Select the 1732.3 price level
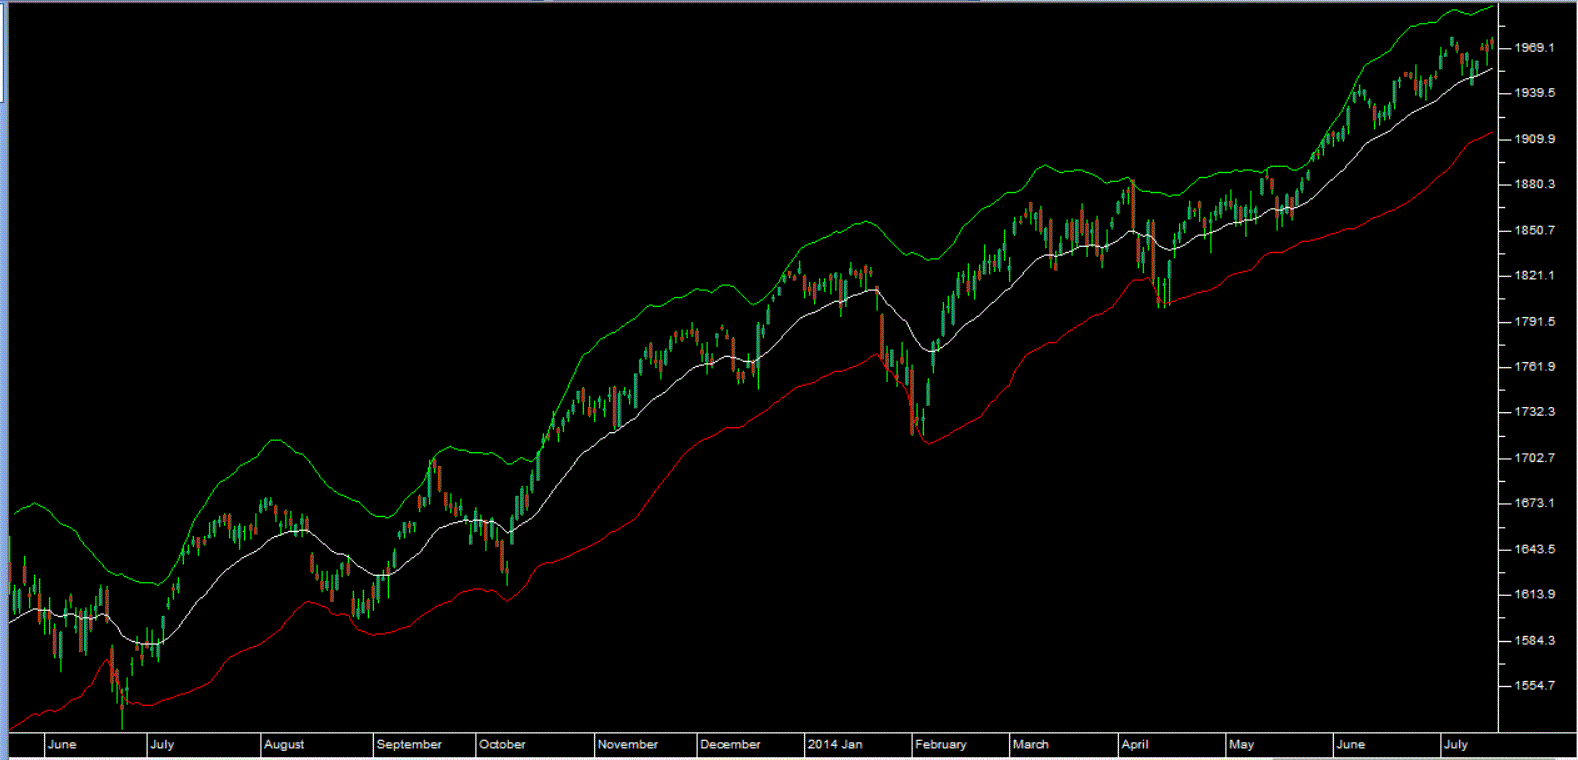This screenshot has height=760, width=1578. pyautogui.click(x=1535, y=412)
